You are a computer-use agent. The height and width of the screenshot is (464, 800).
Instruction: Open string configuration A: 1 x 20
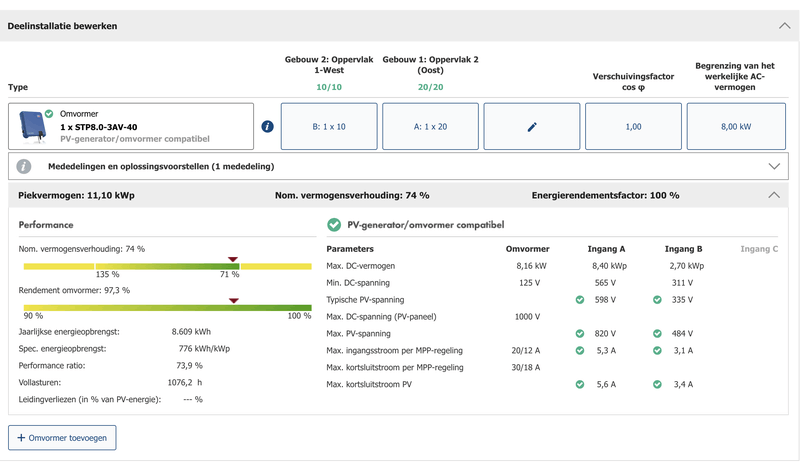pyautogui.click(x=431, y=127)
